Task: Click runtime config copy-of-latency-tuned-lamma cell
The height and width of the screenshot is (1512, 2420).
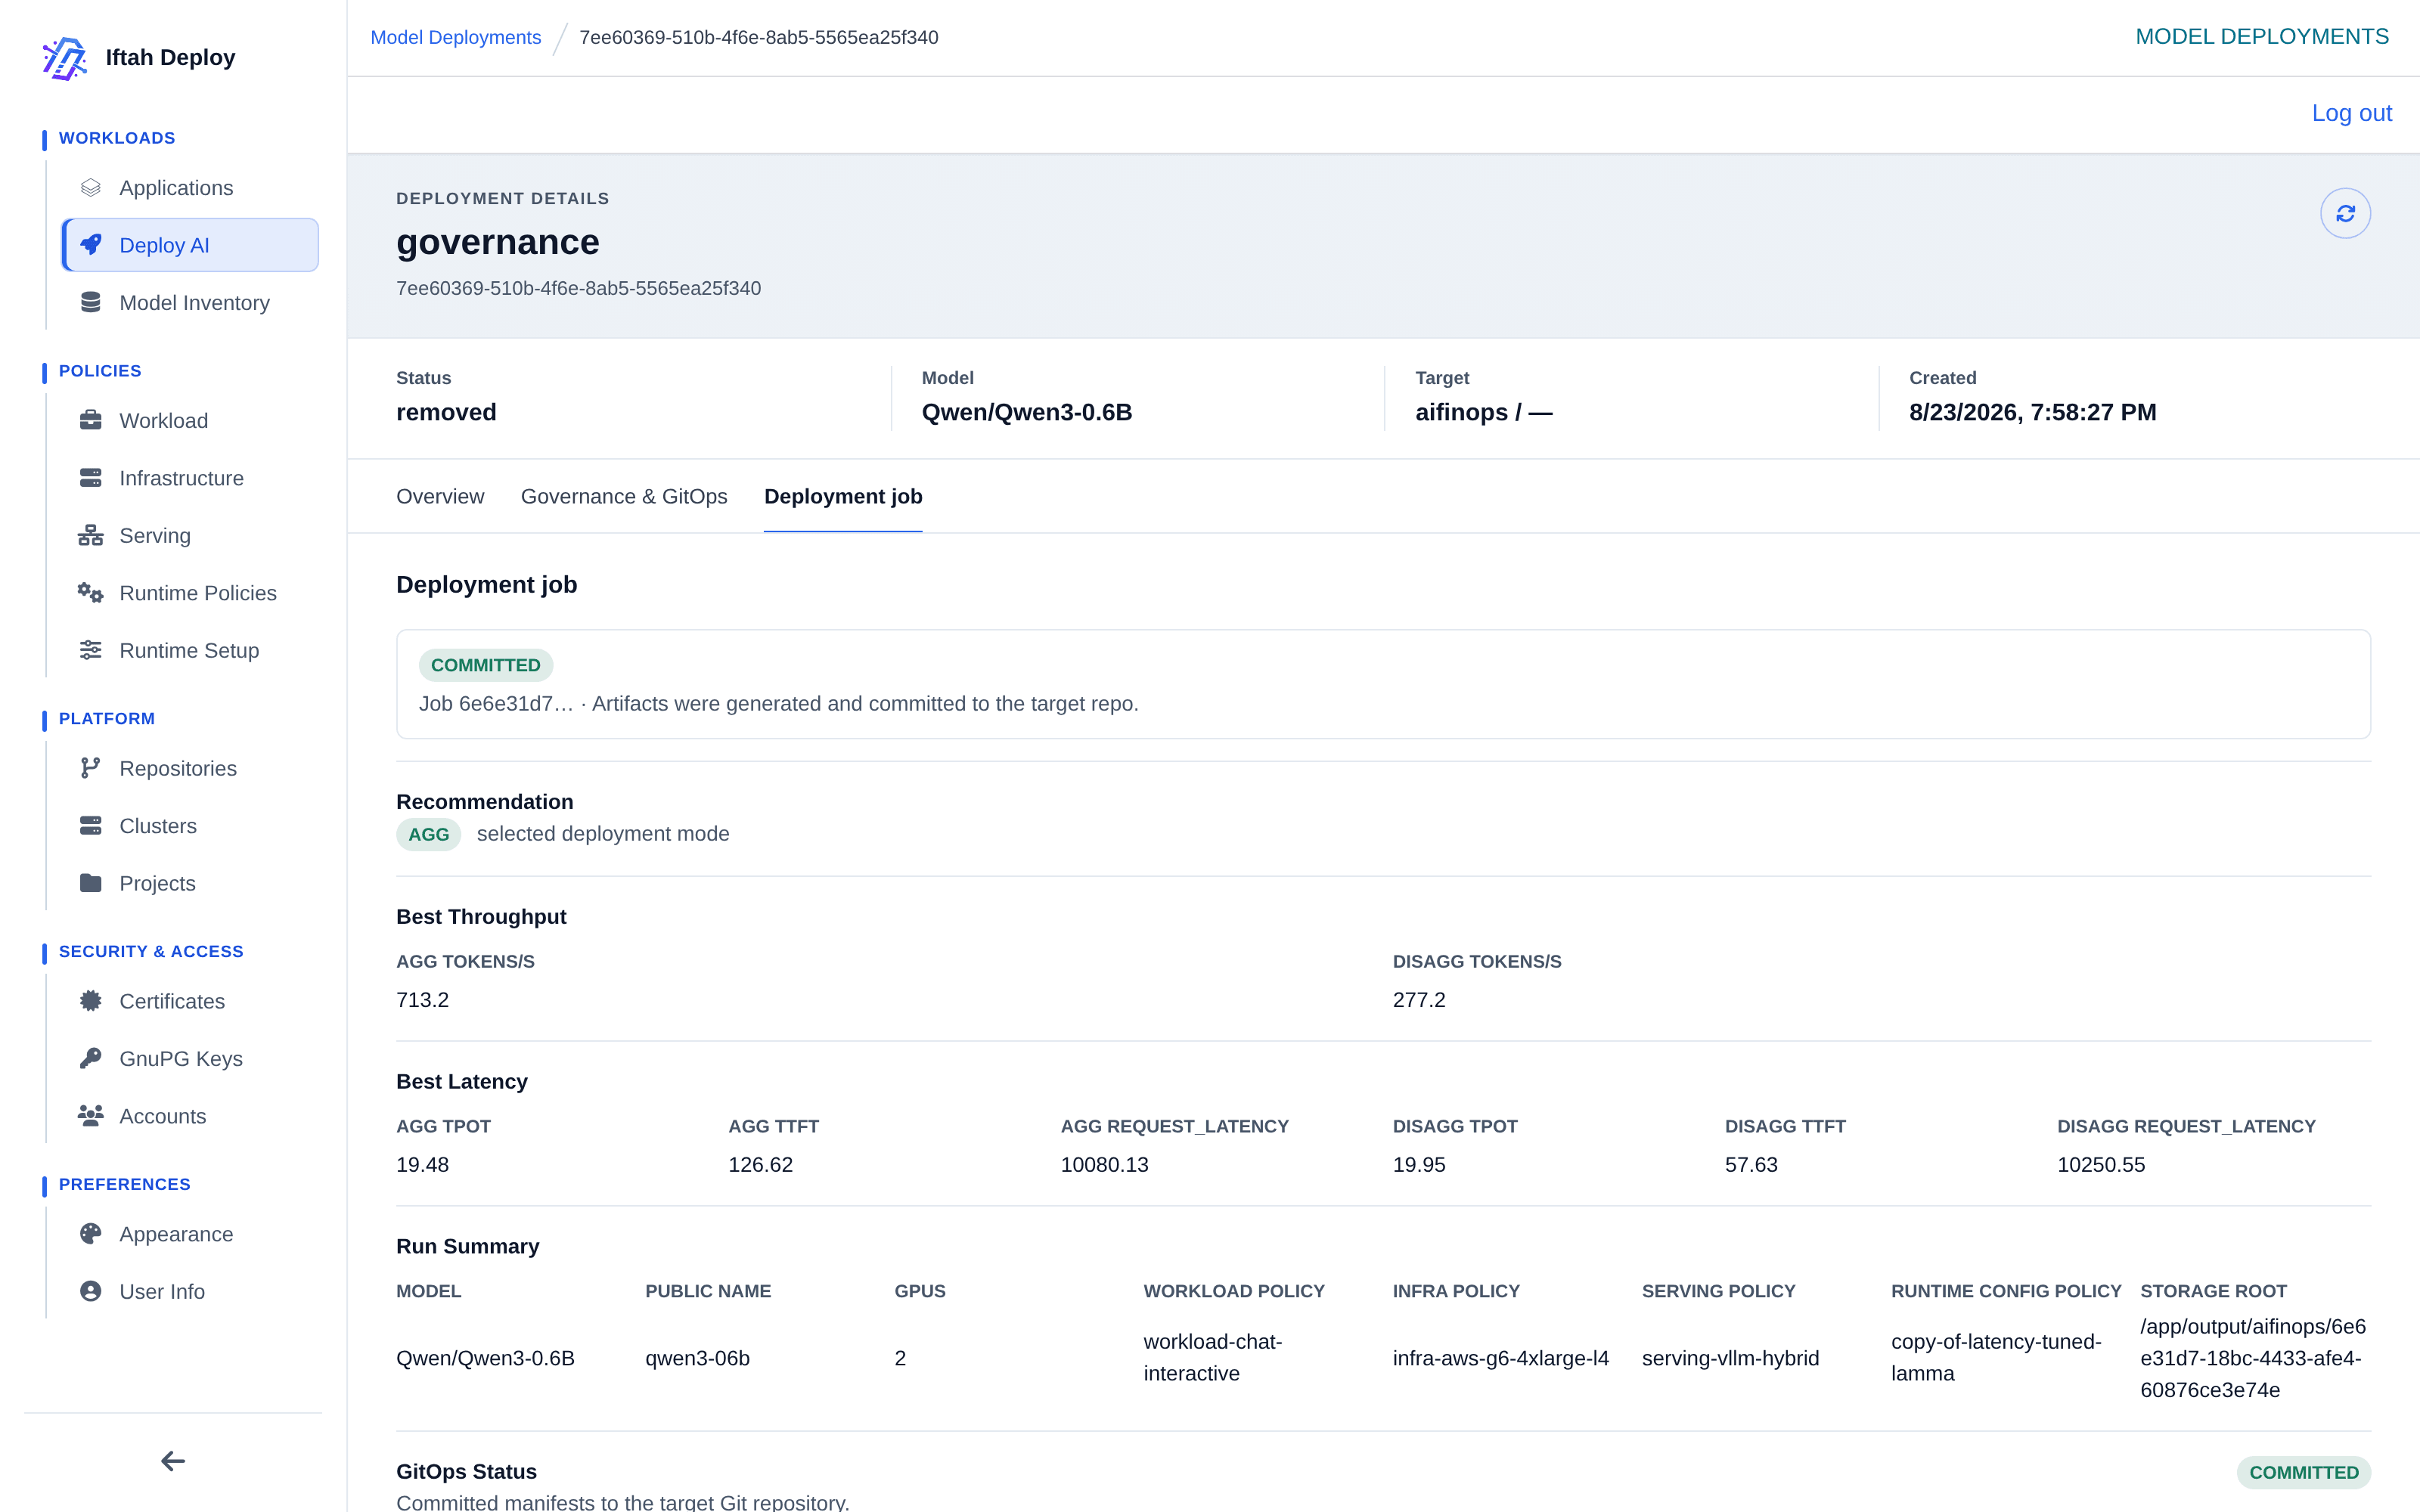Action: pos(1996,1358)
